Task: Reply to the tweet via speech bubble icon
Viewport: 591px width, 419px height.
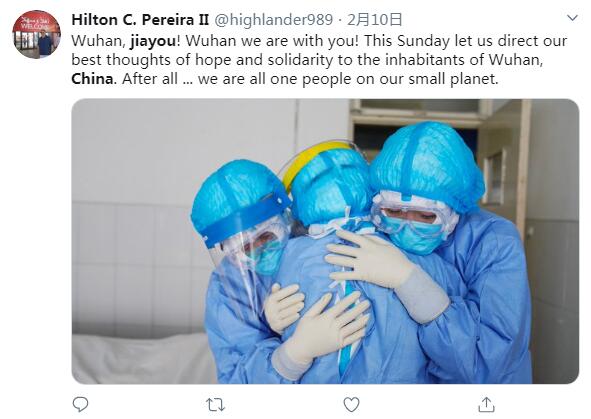Action: [80, 404]
